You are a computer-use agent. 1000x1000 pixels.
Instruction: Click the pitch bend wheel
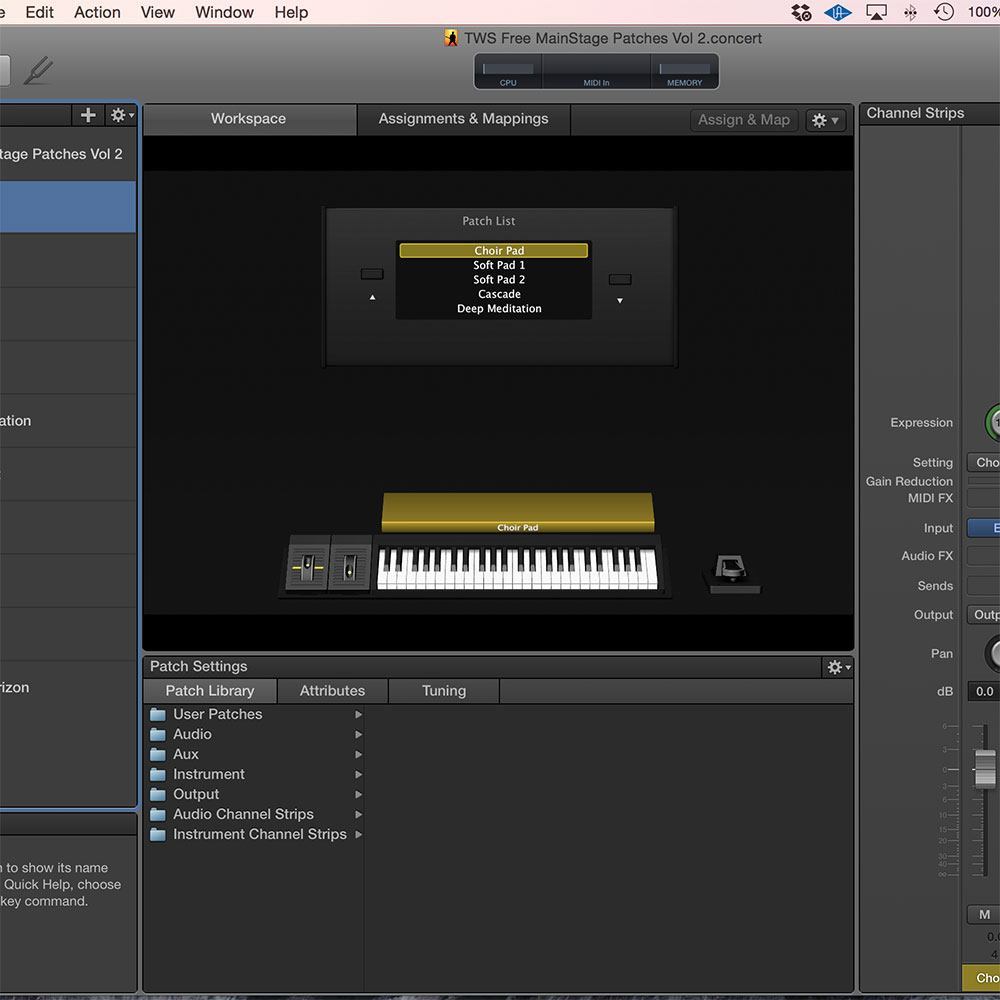tap(308, 567)
